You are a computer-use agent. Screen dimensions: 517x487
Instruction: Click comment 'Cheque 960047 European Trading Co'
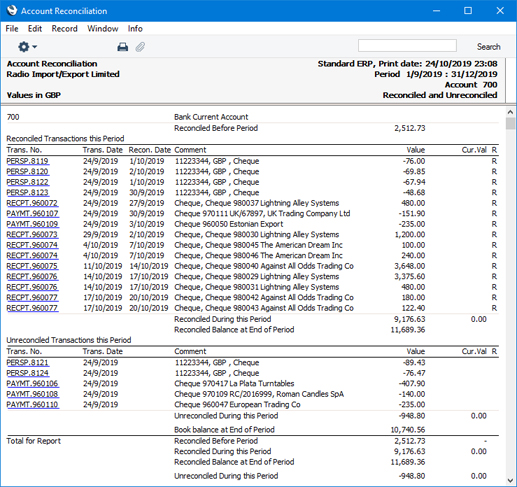[237, 405]
